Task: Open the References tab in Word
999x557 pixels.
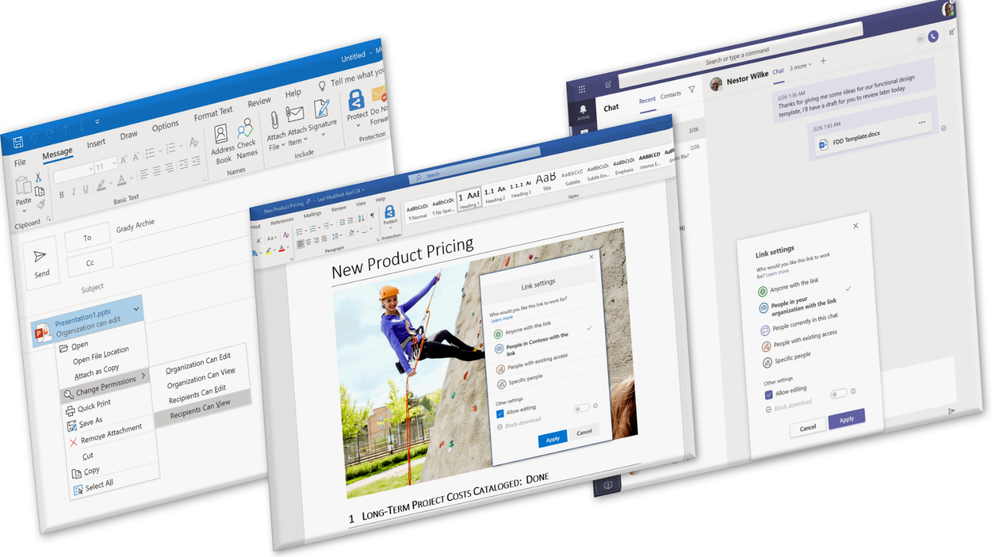Action: [x=282, y=221]
